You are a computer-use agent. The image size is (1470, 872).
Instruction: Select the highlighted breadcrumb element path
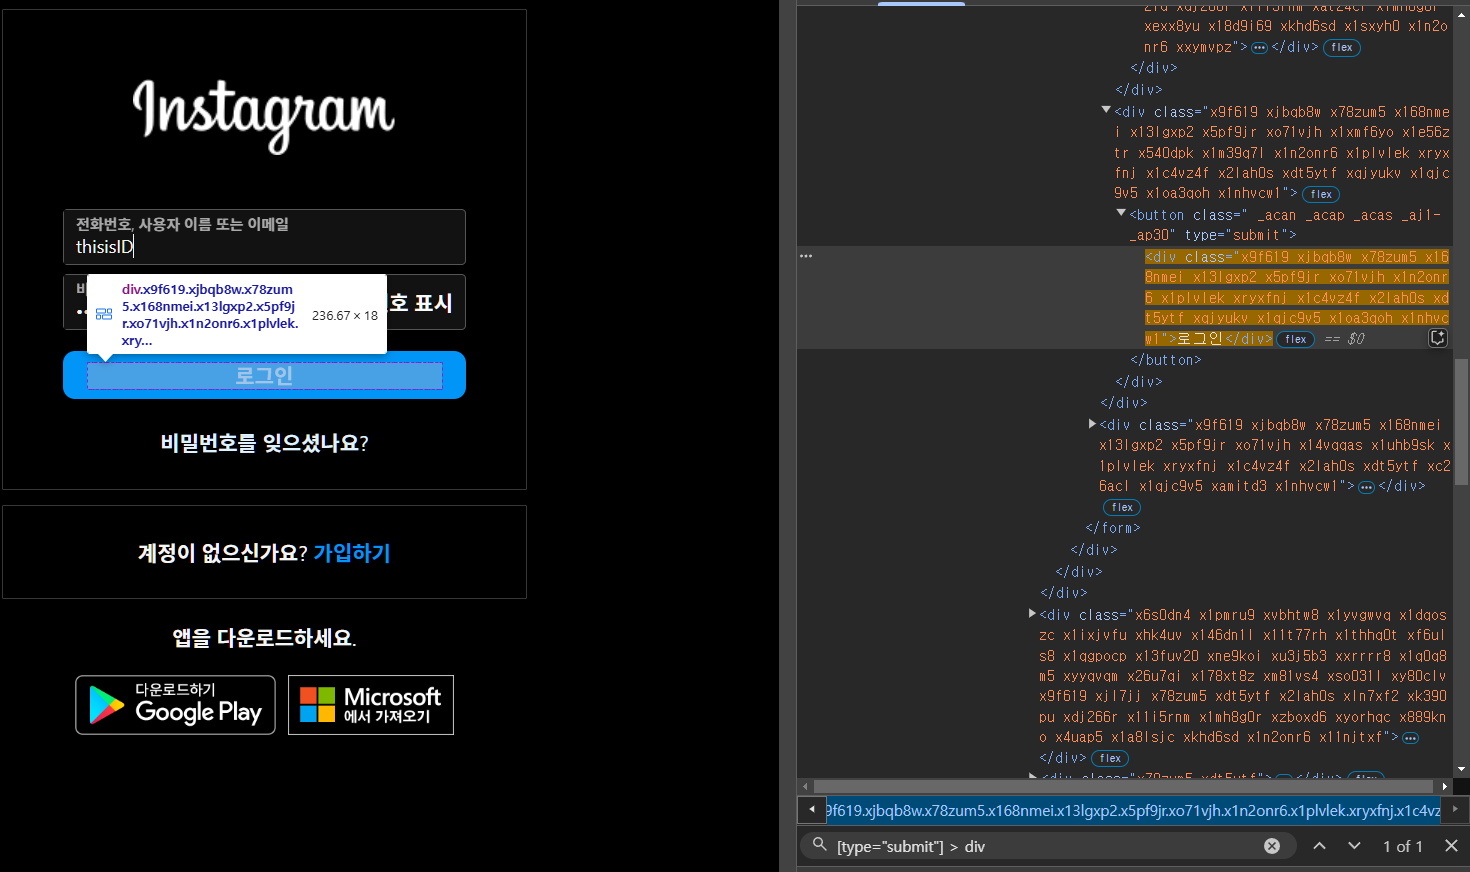pyautogui.click(x=1133, y=810)
